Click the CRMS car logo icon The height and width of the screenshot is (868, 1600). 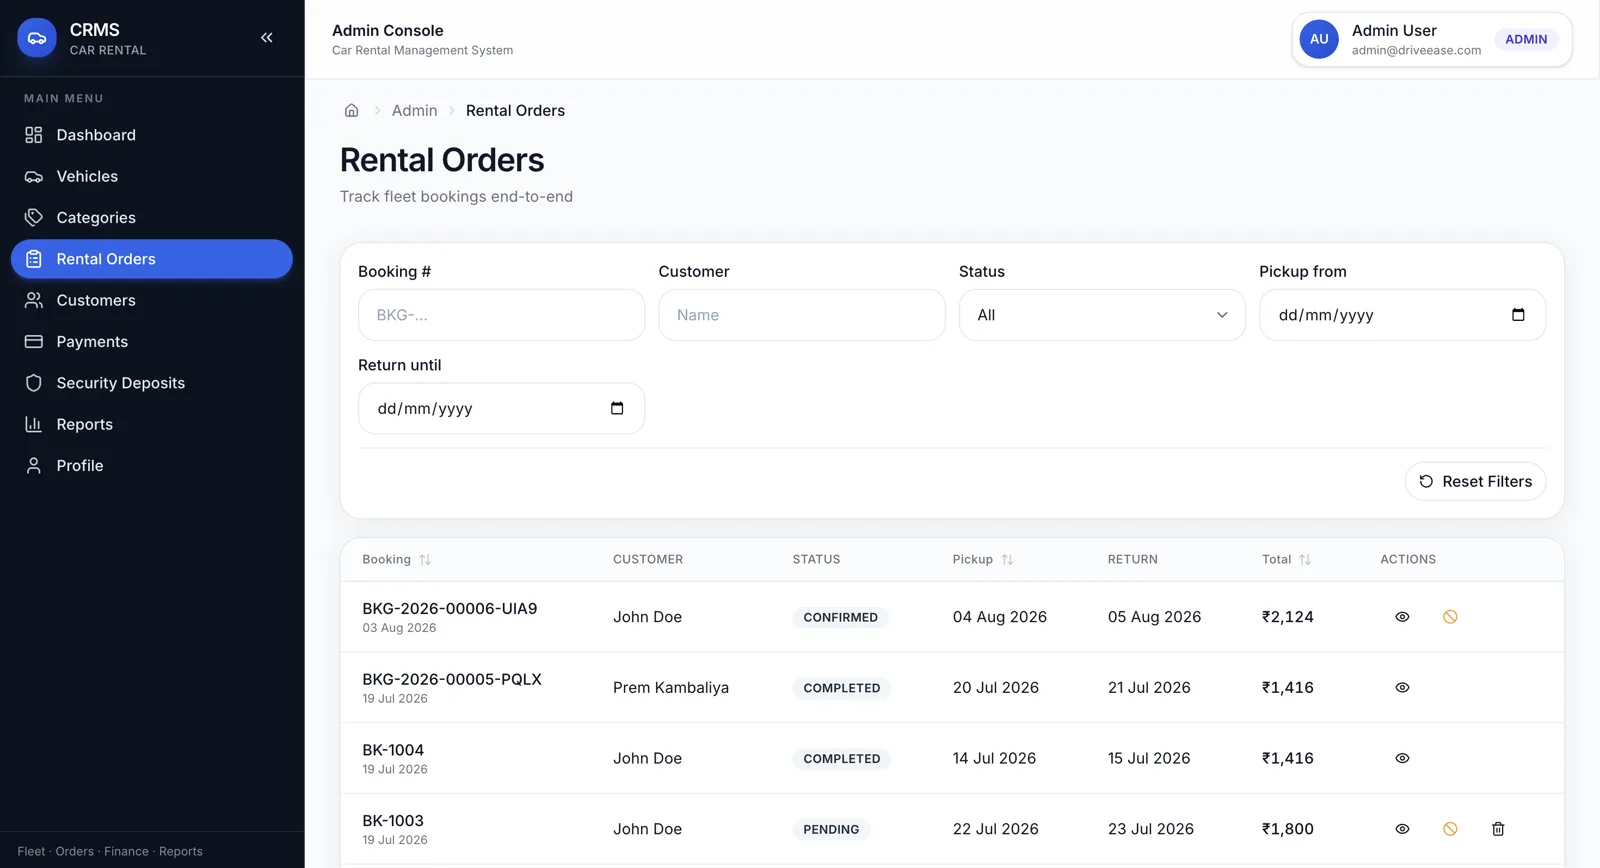tap(37, 38)
